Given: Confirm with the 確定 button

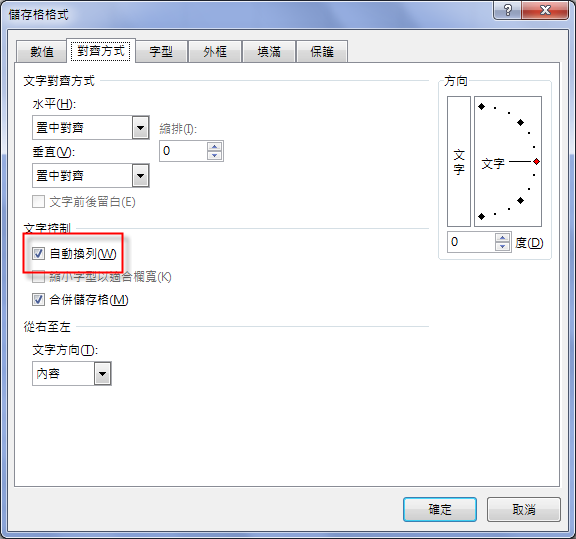Looking at the screenshot, I should pyautogui.click(x=440, y=510).
